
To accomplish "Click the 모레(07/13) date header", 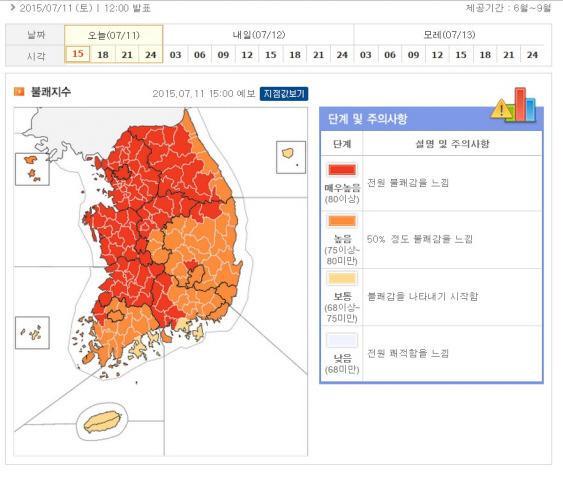I will pos(450,35).
